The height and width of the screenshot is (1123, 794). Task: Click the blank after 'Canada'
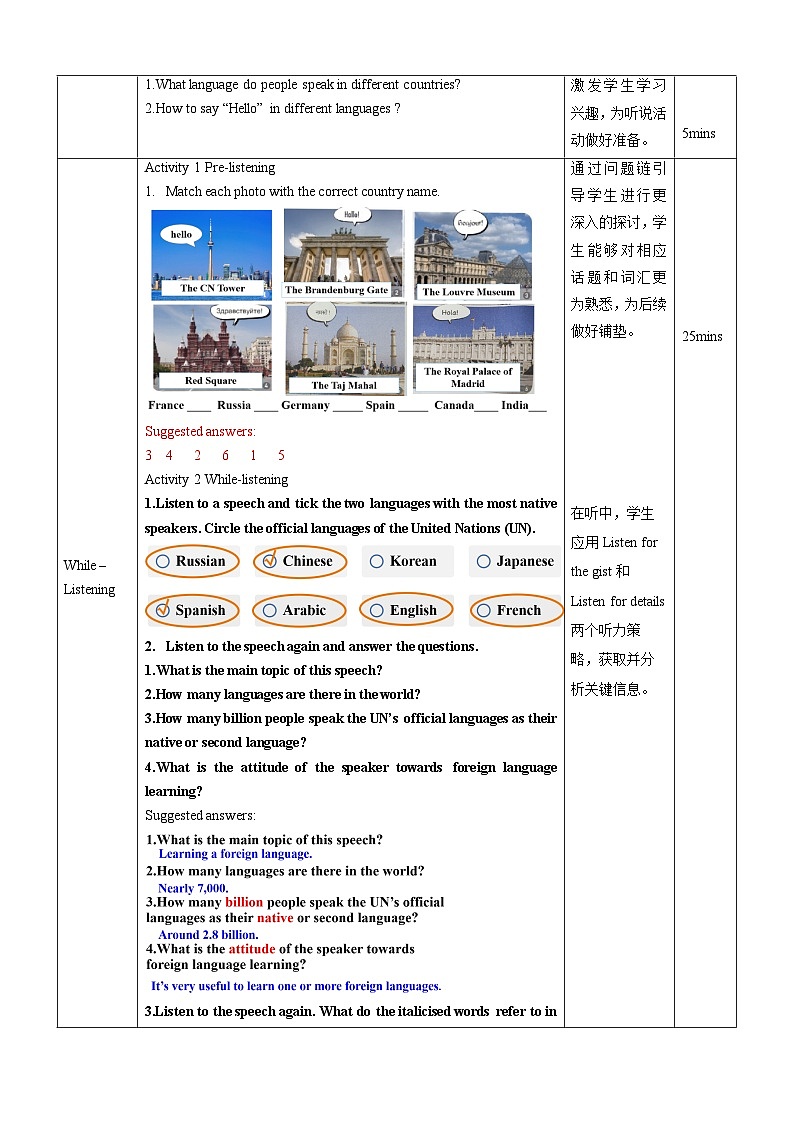[x=486, y=407]
